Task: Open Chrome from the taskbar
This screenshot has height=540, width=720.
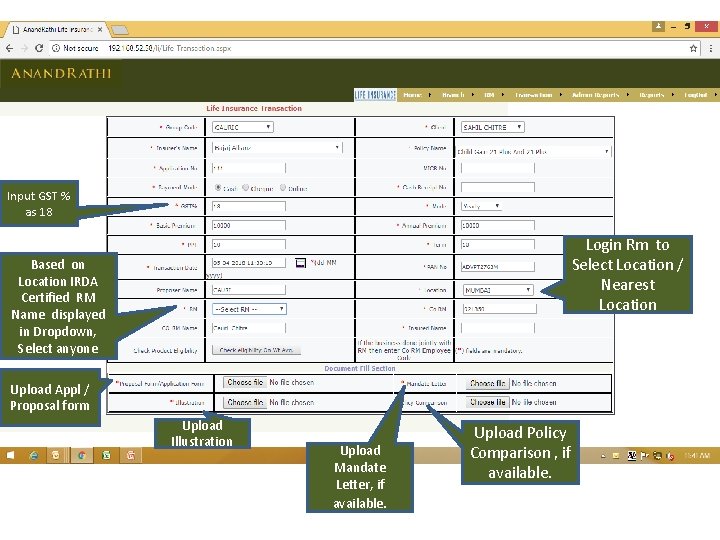Action: click(x=82, y=455)
